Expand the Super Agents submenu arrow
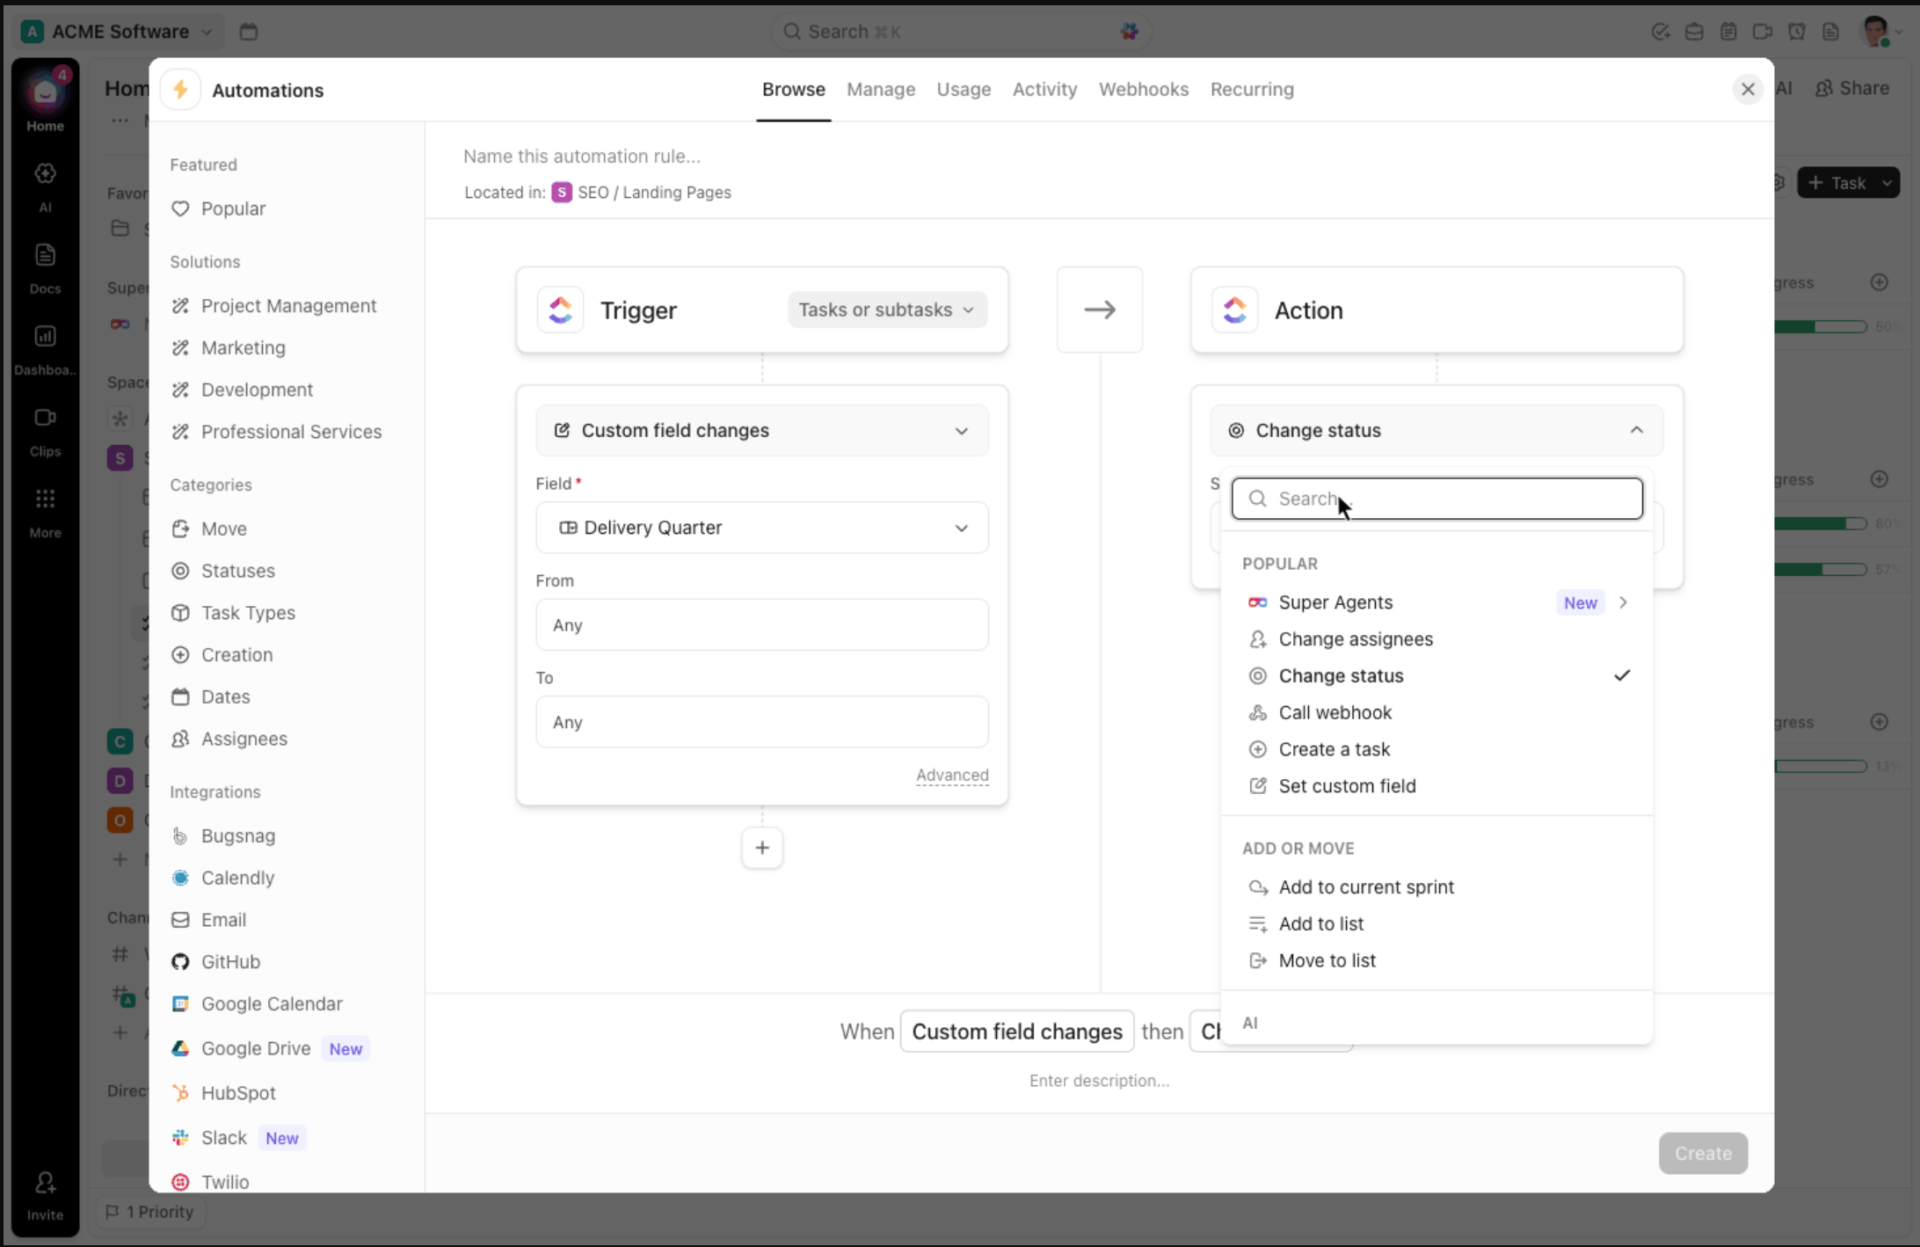This screenshot has height=1247, width=1920. [1623, 603]
